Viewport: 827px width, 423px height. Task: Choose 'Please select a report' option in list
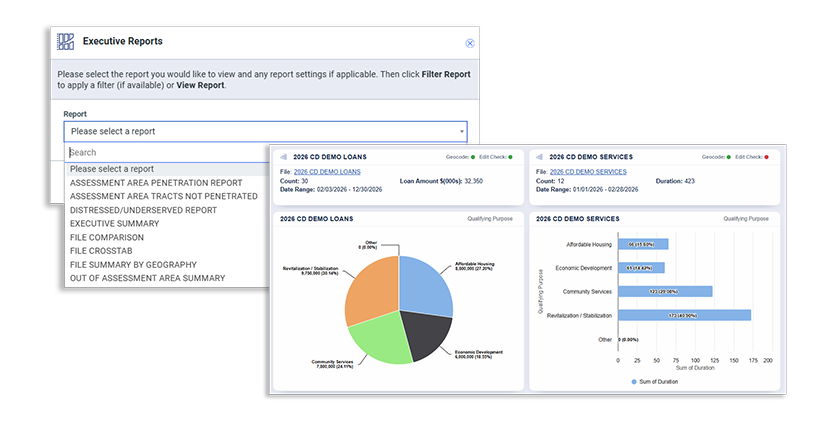(x=112, y=169)
